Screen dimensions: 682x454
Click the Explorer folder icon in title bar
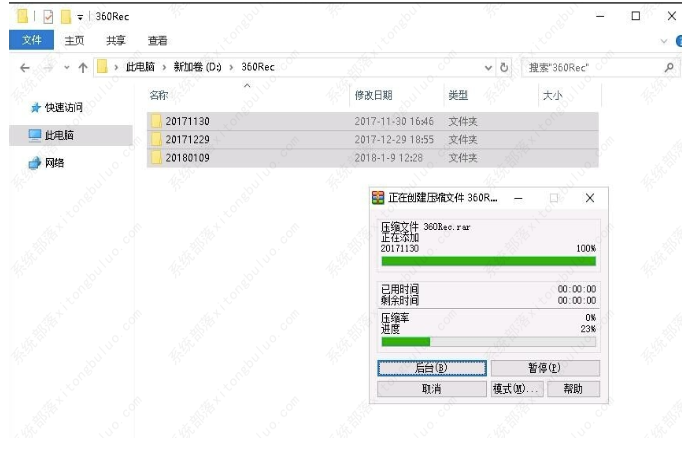tap(22, 16)
